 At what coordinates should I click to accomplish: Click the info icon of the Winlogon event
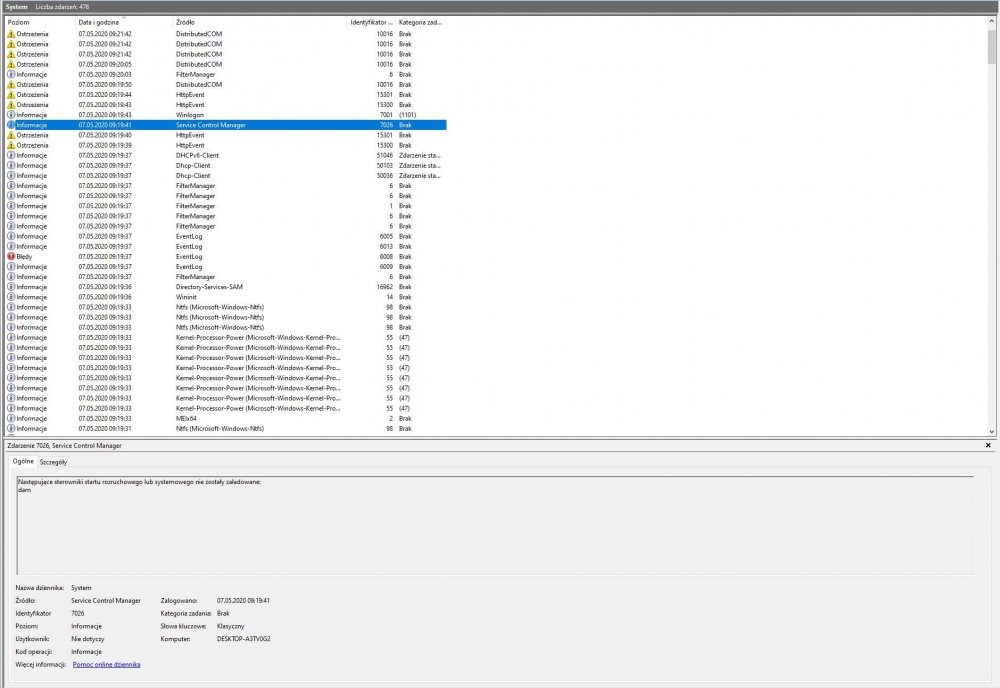10,115
